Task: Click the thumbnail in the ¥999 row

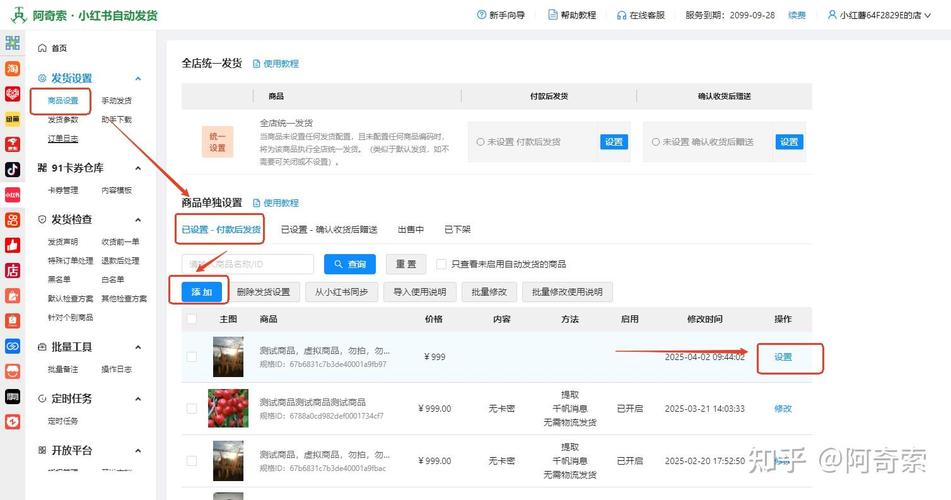Action: [x=228, y=357]
